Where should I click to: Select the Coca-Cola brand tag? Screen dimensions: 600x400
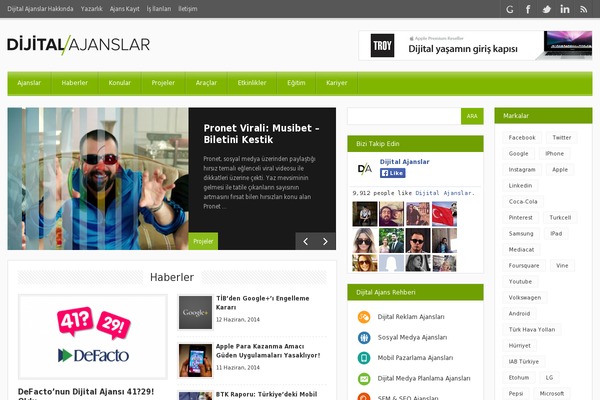point(523,202)
